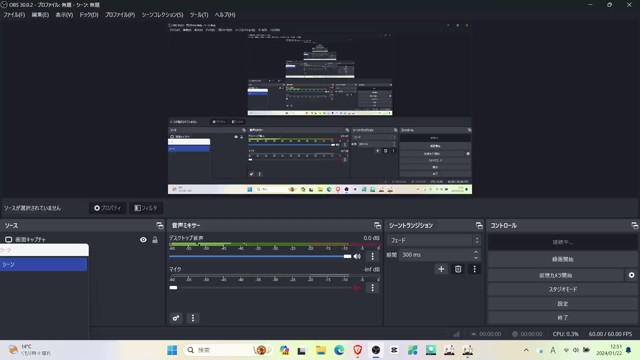The image size is (640, 360).
Task: Unmute the microphone red speaker icon
Action: pyautogui.click(x=357, y=288)
